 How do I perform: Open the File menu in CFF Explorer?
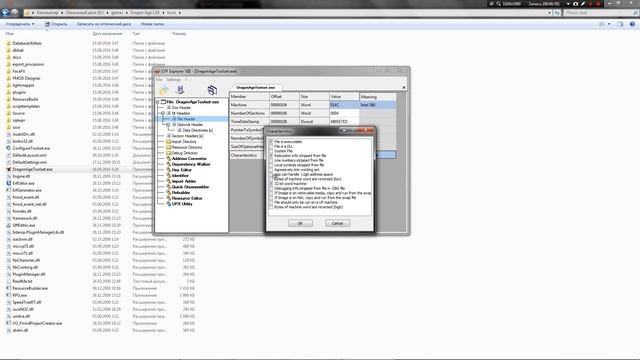point(159,80)
